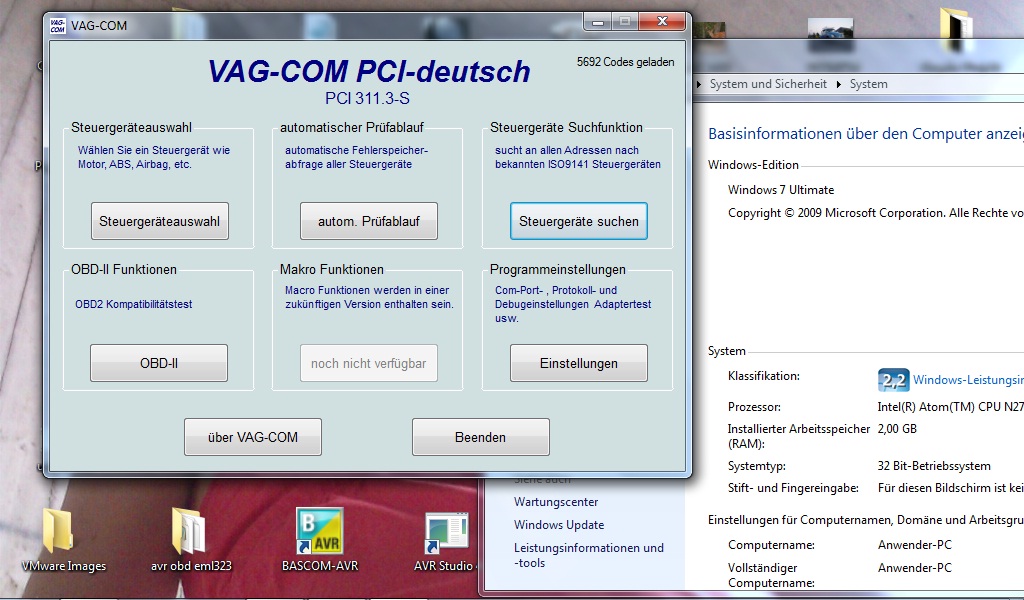The height and width of the screenshot is (600, 1024).
Task: Open the OBD-II functions
Action: tap(159, 364)
